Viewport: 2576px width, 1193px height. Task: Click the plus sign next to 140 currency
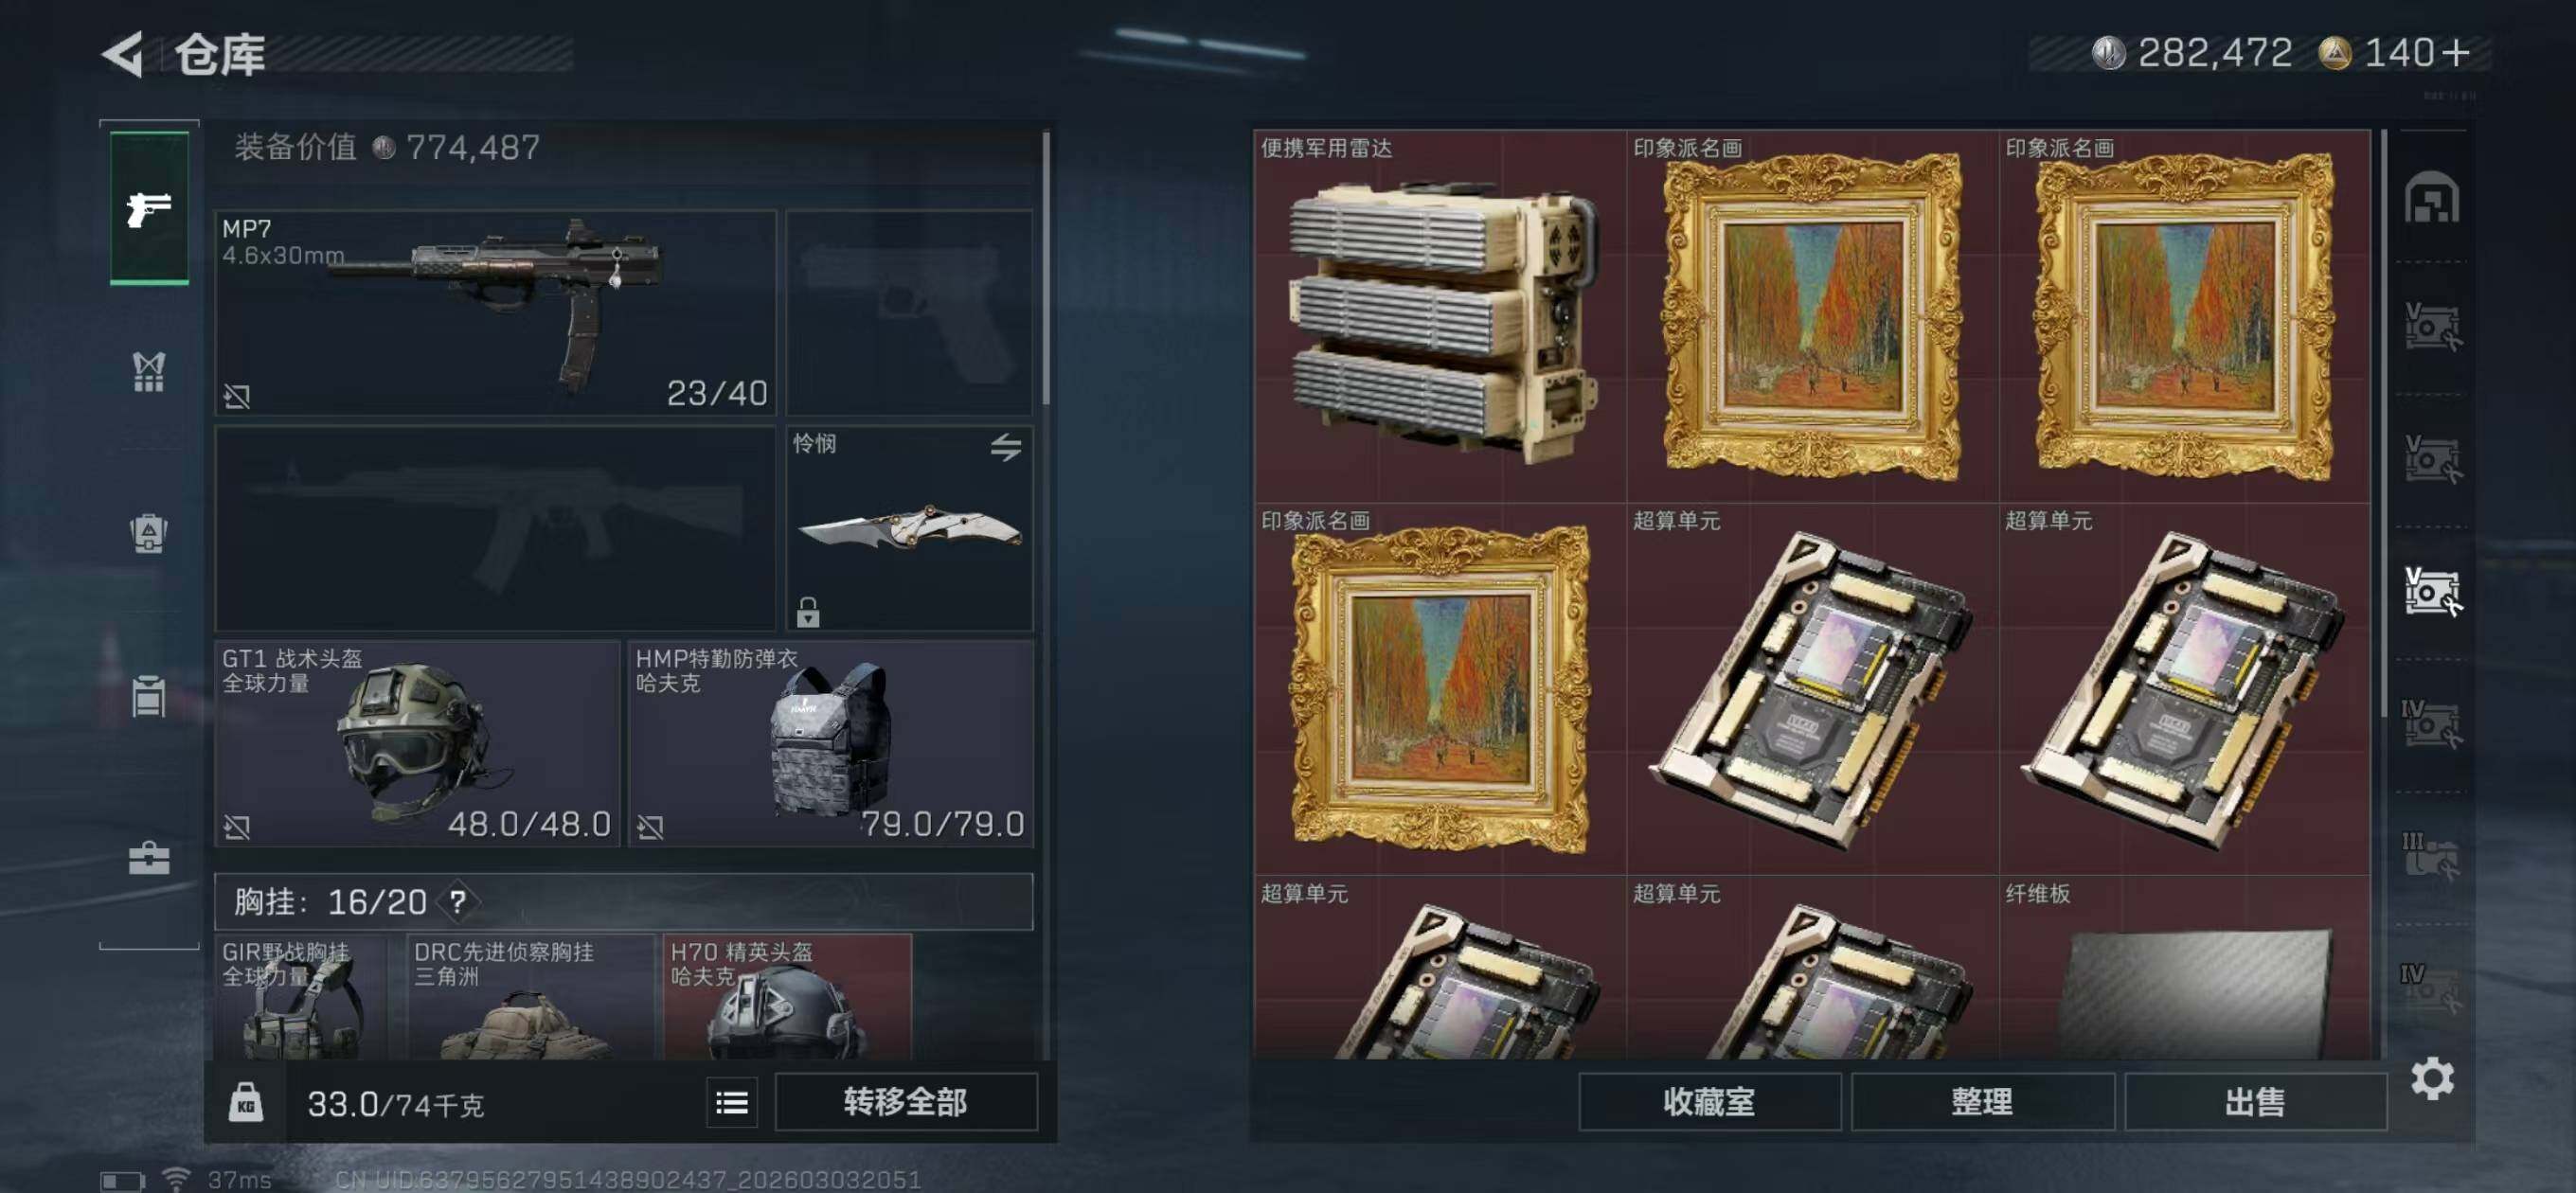coord(2454,52)
